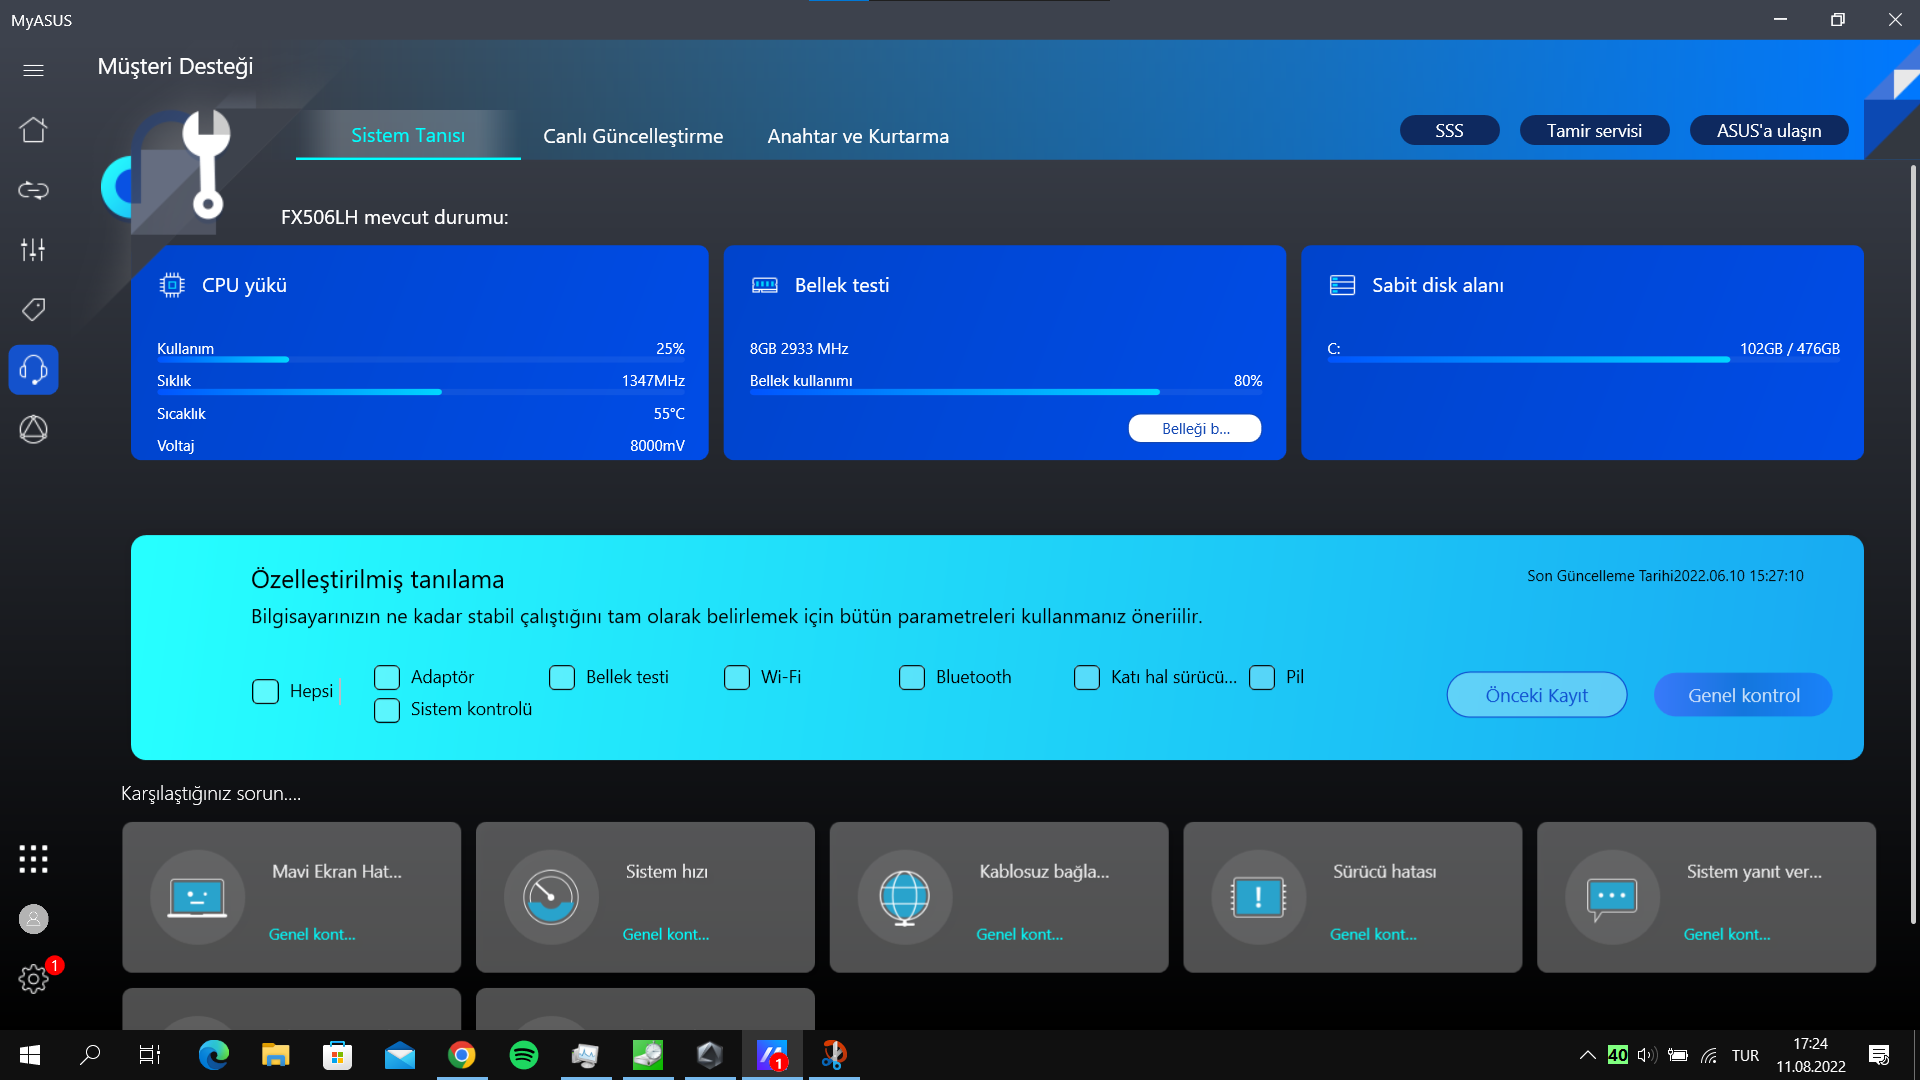
Task: Open Link to MyASUS sidebar icon
Action: point(33,190)
